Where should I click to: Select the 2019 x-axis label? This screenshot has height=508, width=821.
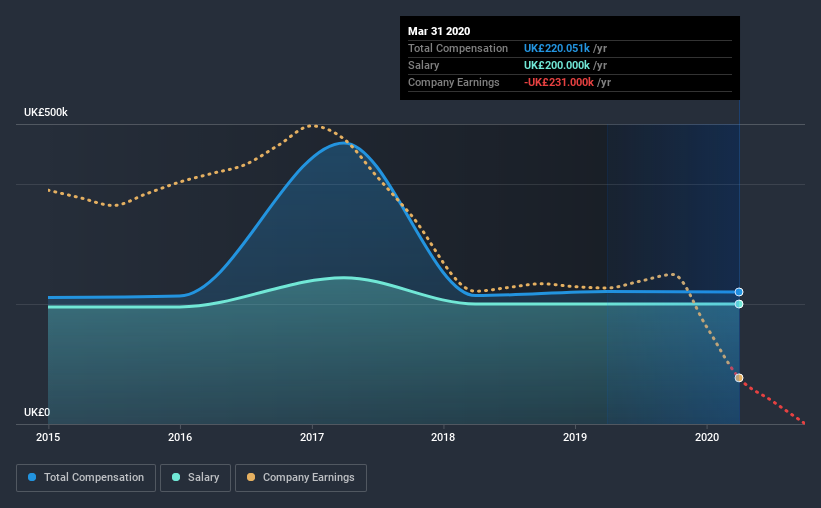click(x=575, y=437)
